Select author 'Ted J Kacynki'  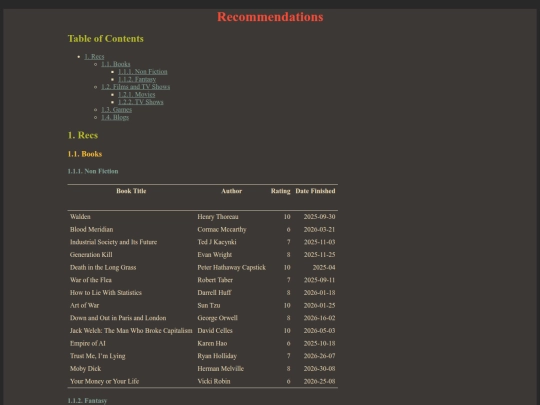click(x=217, y=242)
